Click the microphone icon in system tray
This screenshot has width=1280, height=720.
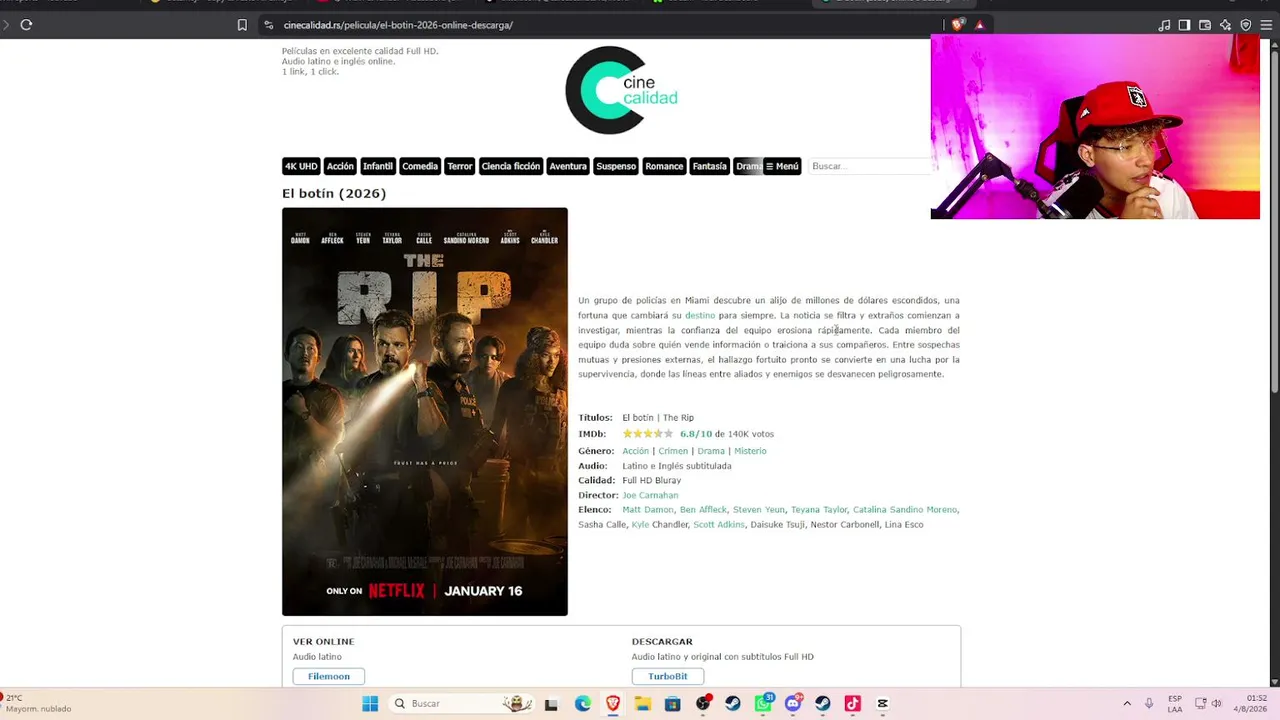click(1149, 703)
